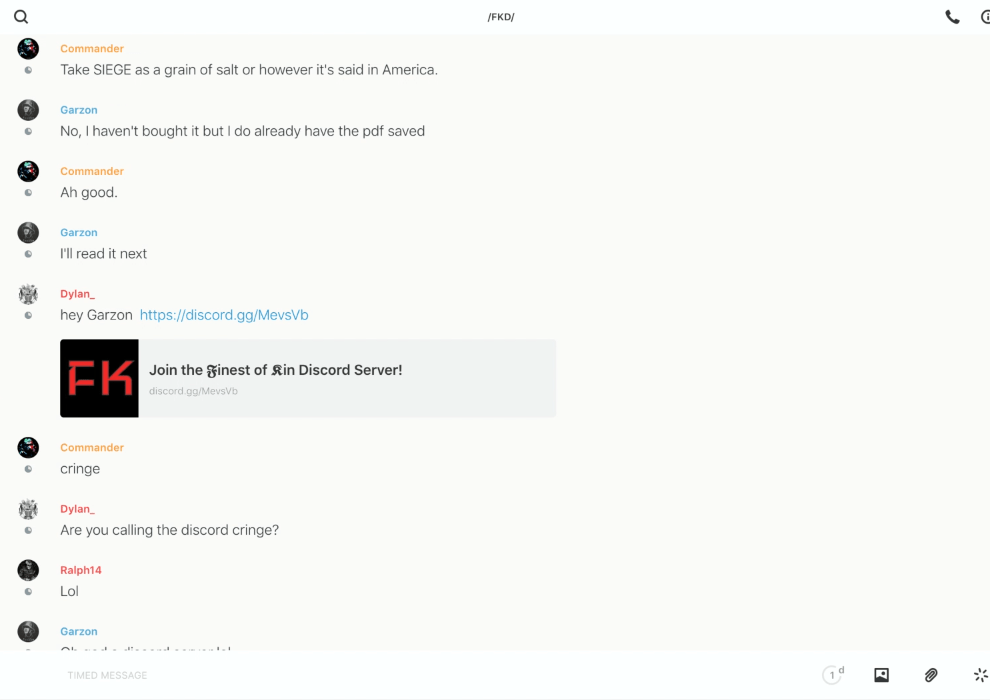The width and height of the screenshot is (990, 700).
Task: Open search with the magnifier icon
Action: tap(21, 17)
